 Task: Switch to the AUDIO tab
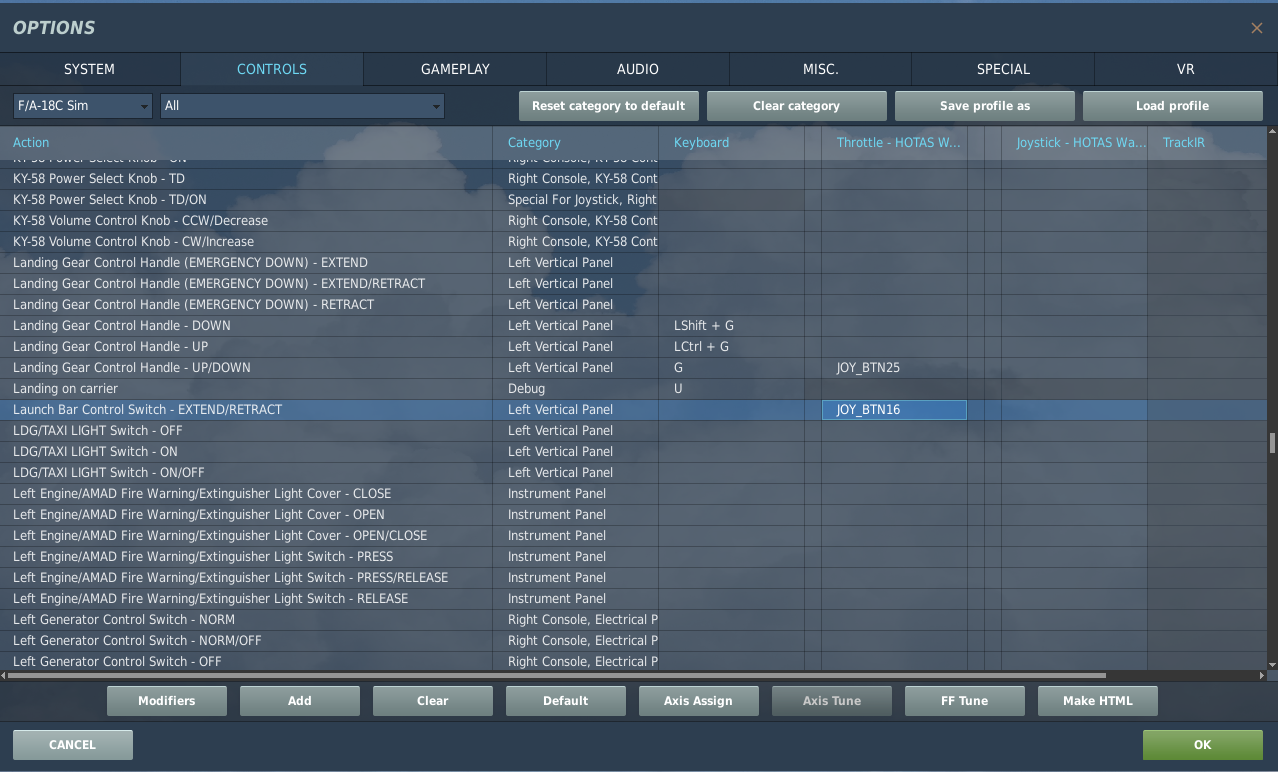tap(638, 69)
